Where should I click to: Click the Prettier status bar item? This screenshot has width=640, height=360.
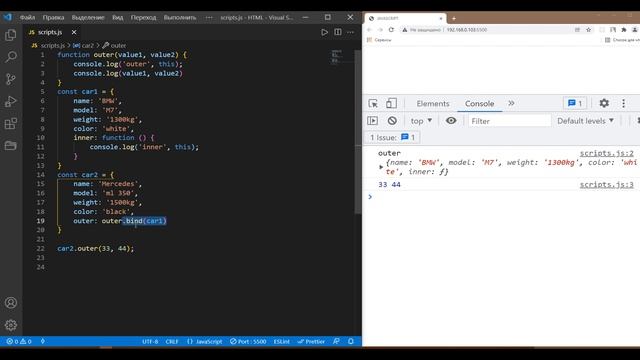coord(311,341)
